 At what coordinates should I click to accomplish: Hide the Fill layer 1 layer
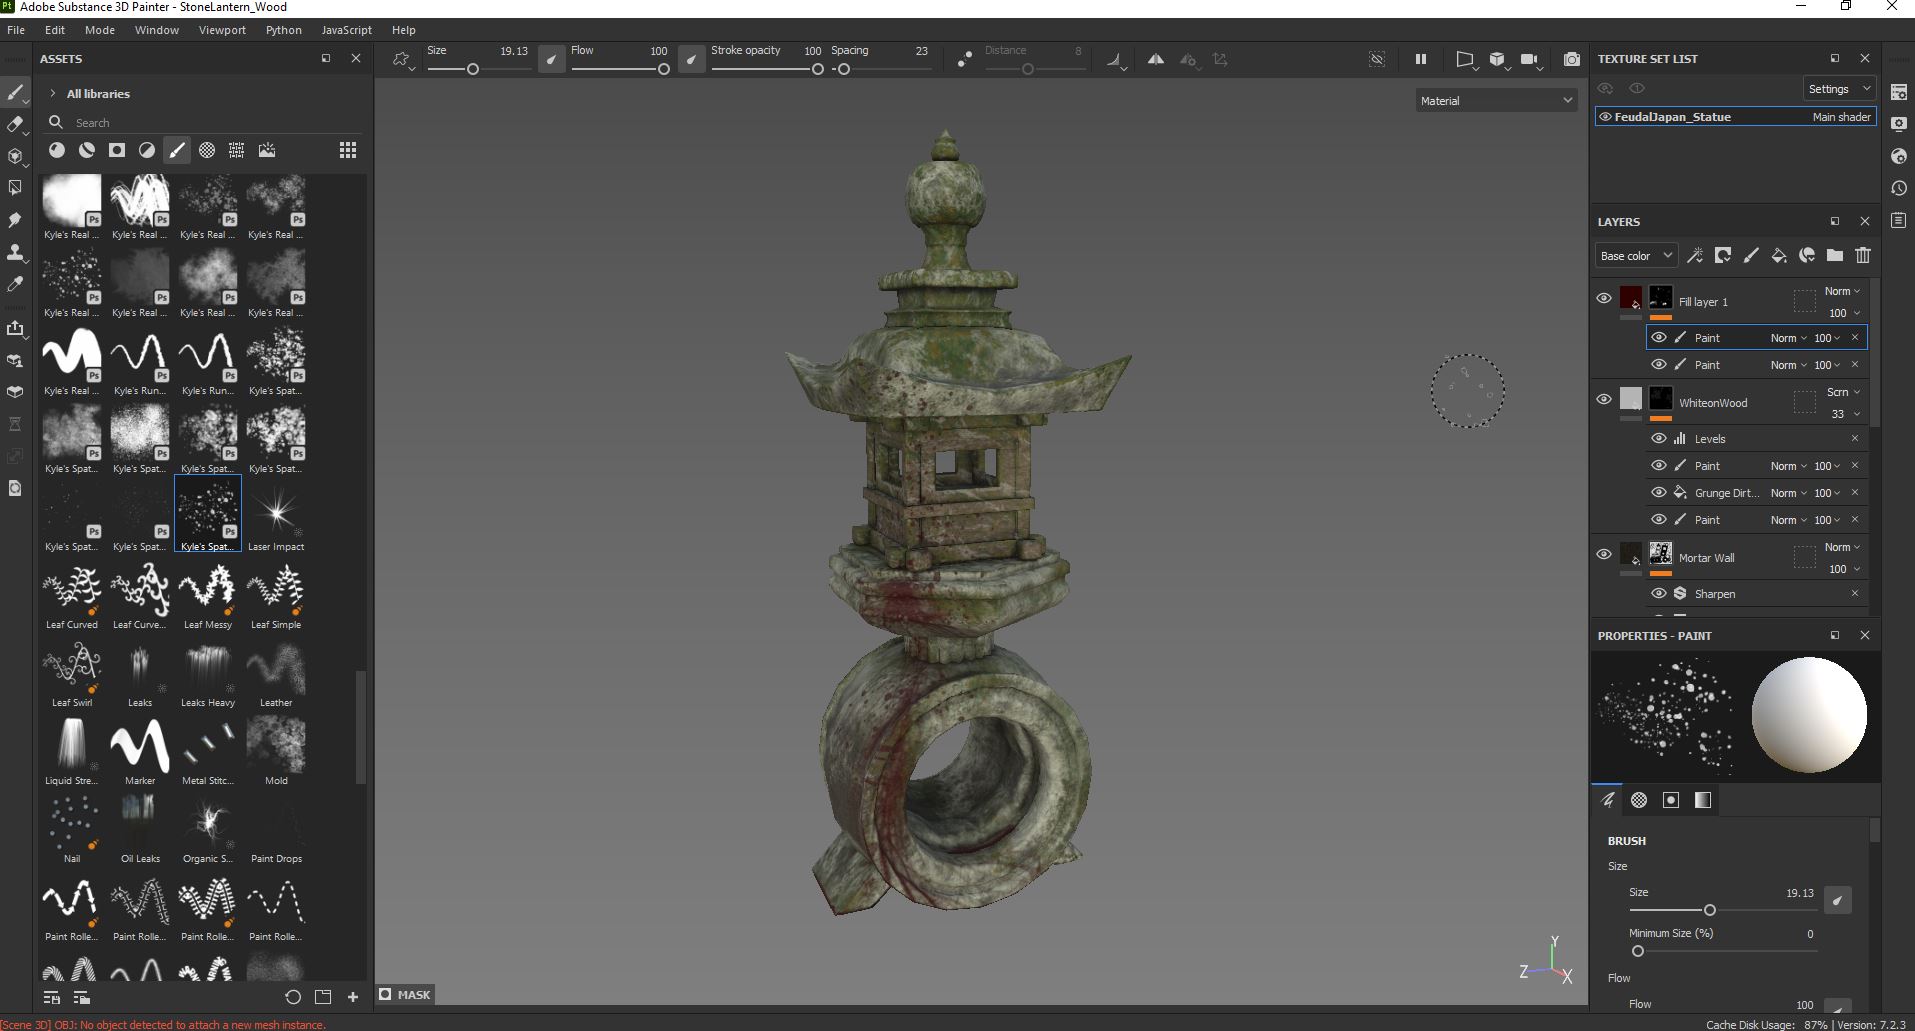[x=1604, y=299]
